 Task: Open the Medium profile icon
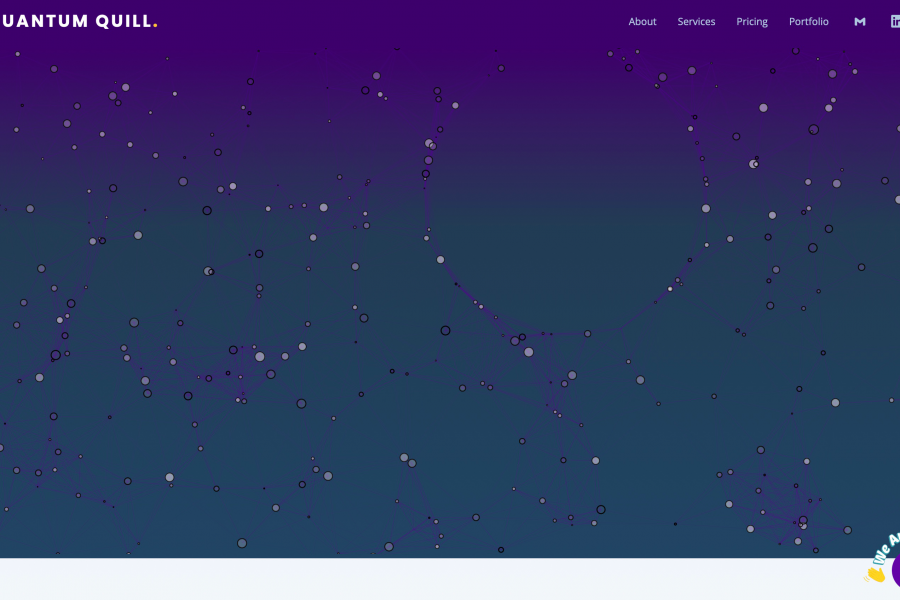pyautogui.click(x=859, y=22)
